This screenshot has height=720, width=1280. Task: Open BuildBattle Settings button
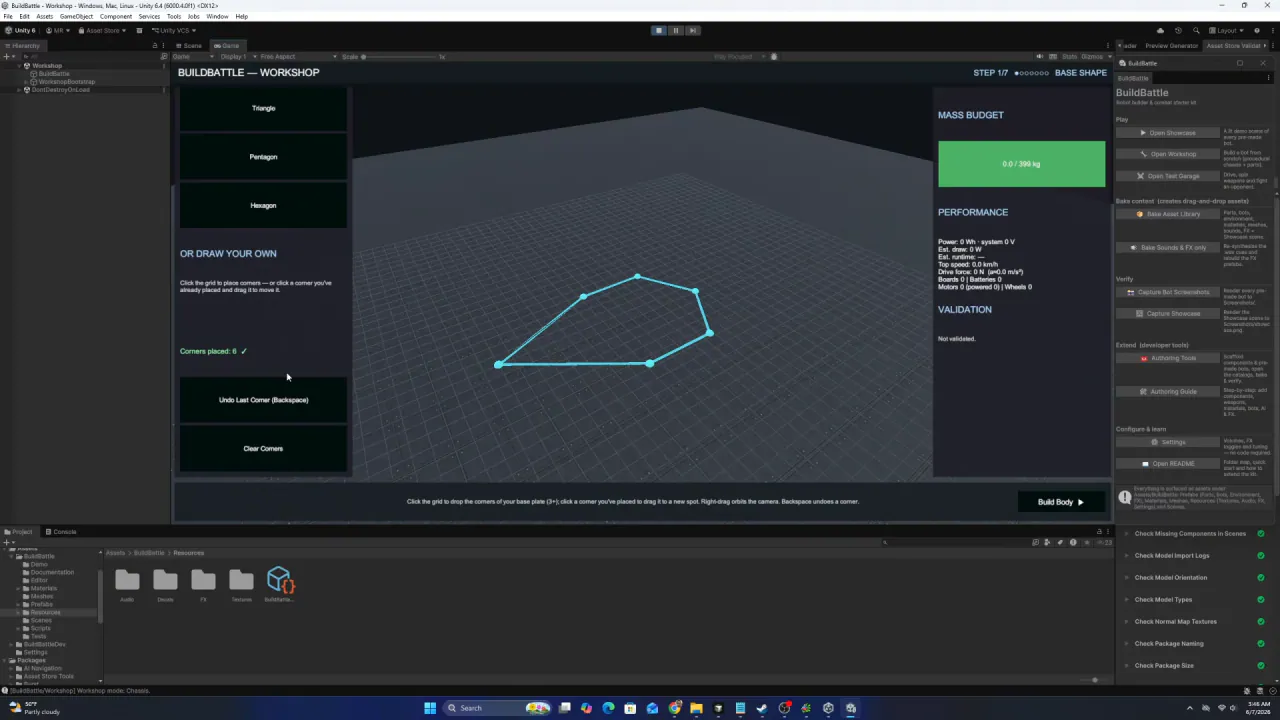[1169, 442]
